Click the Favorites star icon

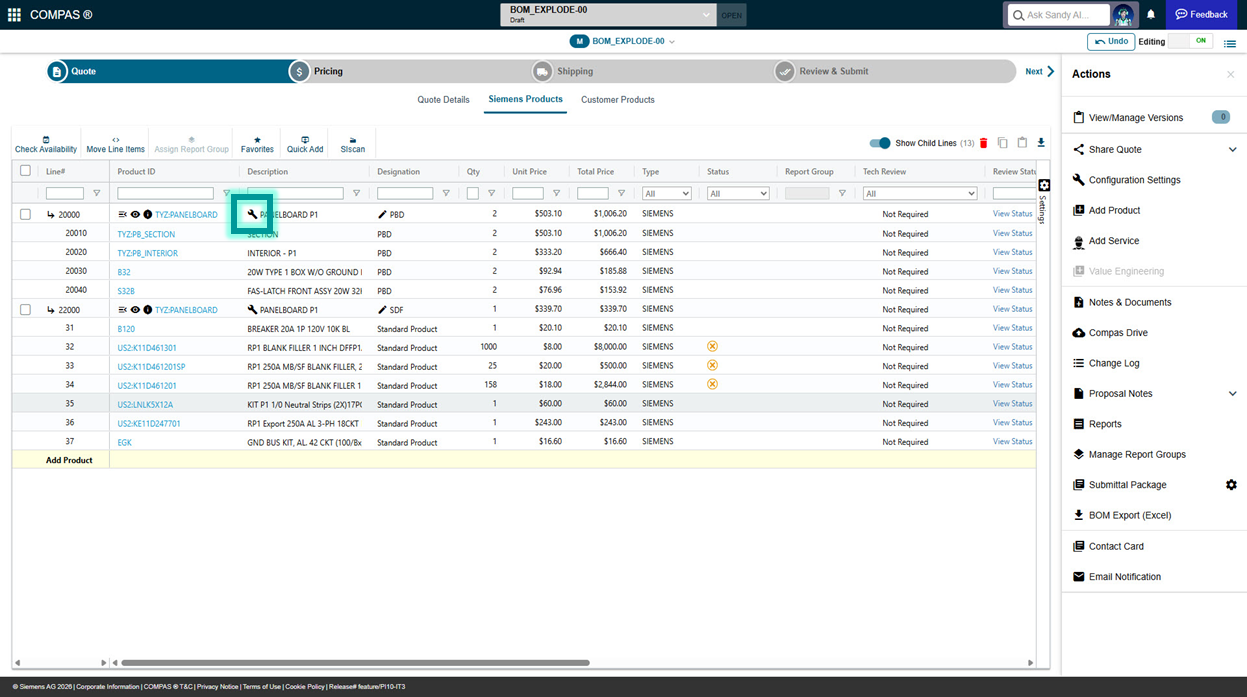click(257, 144)
